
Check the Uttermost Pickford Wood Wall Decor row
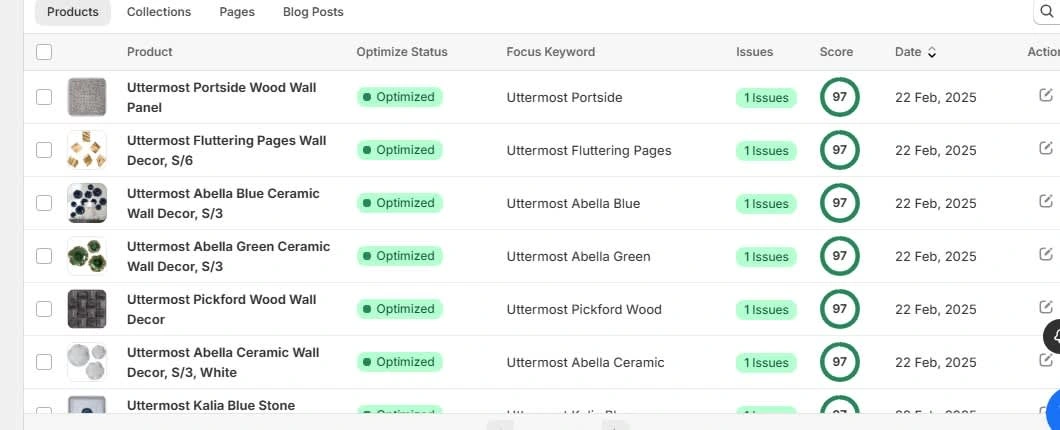click(44, 309)
